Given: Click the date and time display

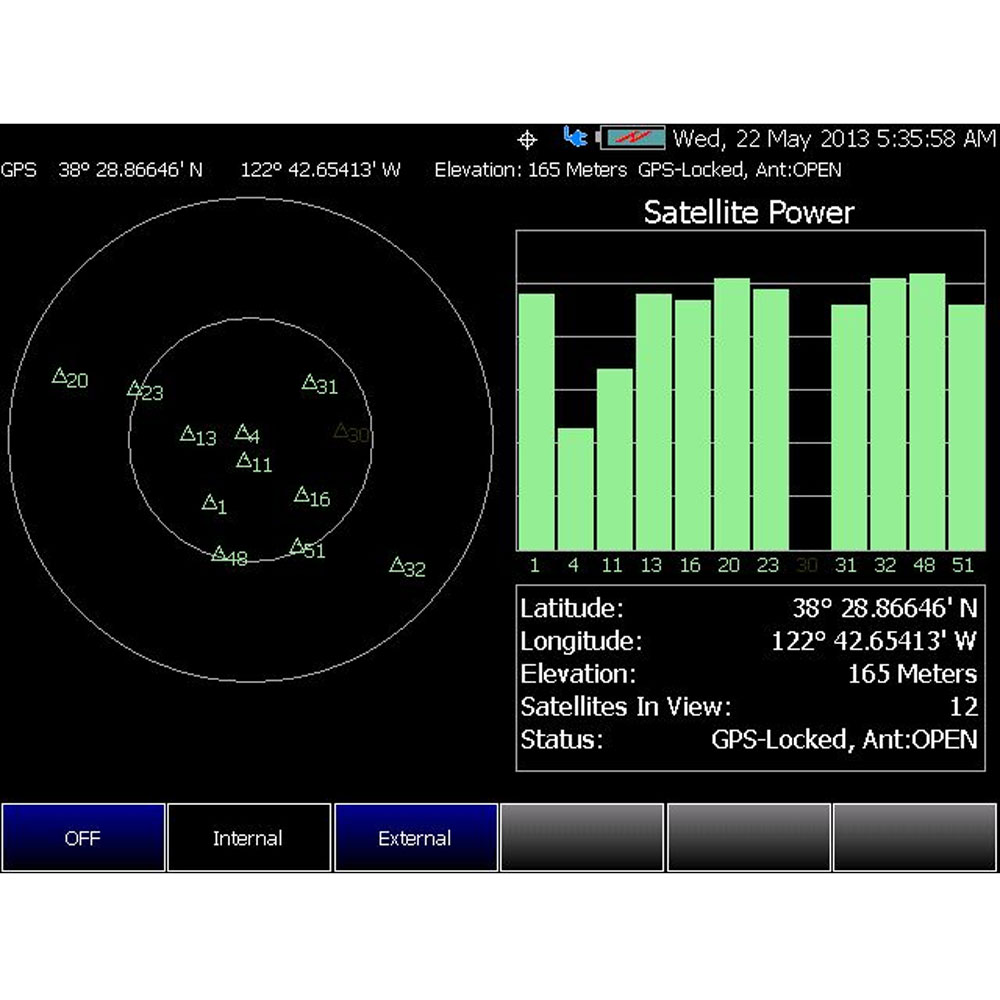Looking at the screenshot, I should (834, 138).
